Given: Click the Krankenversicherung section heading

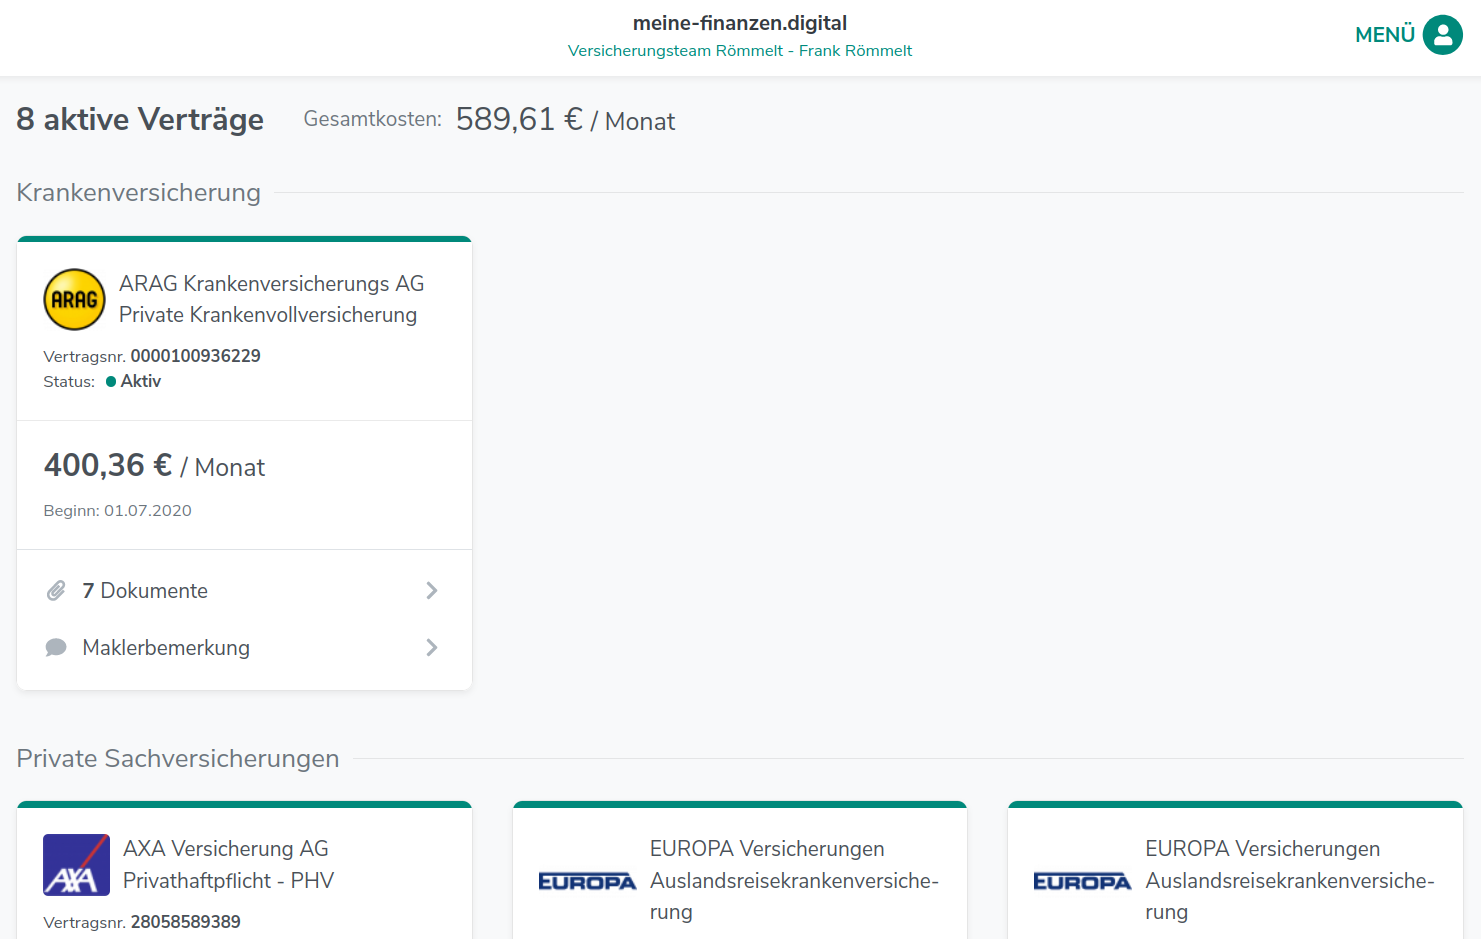Looking at the screenshot, I should 138,192.
